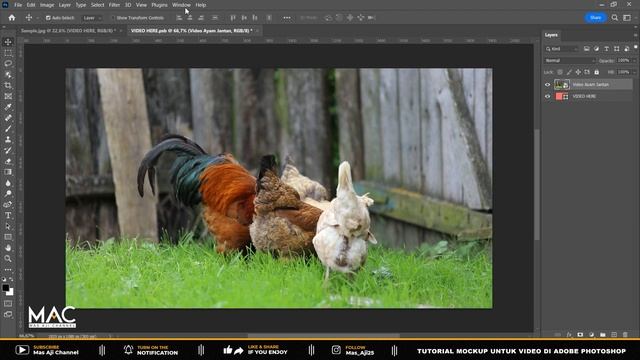Click the Layers panel tab
Image resolution: width=640 pixels, height=360 pixels.
(551, 35)
